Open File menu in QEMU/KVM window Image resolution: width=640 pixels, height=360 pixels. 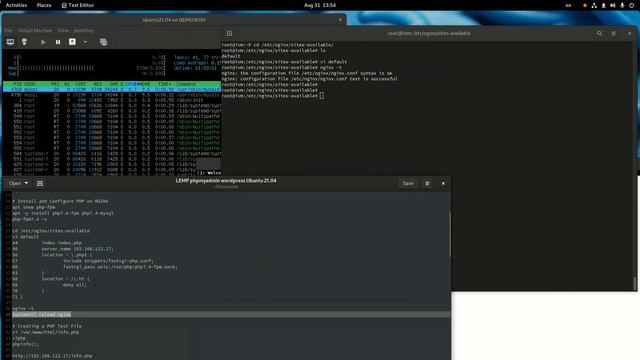(x=8, y=31)
